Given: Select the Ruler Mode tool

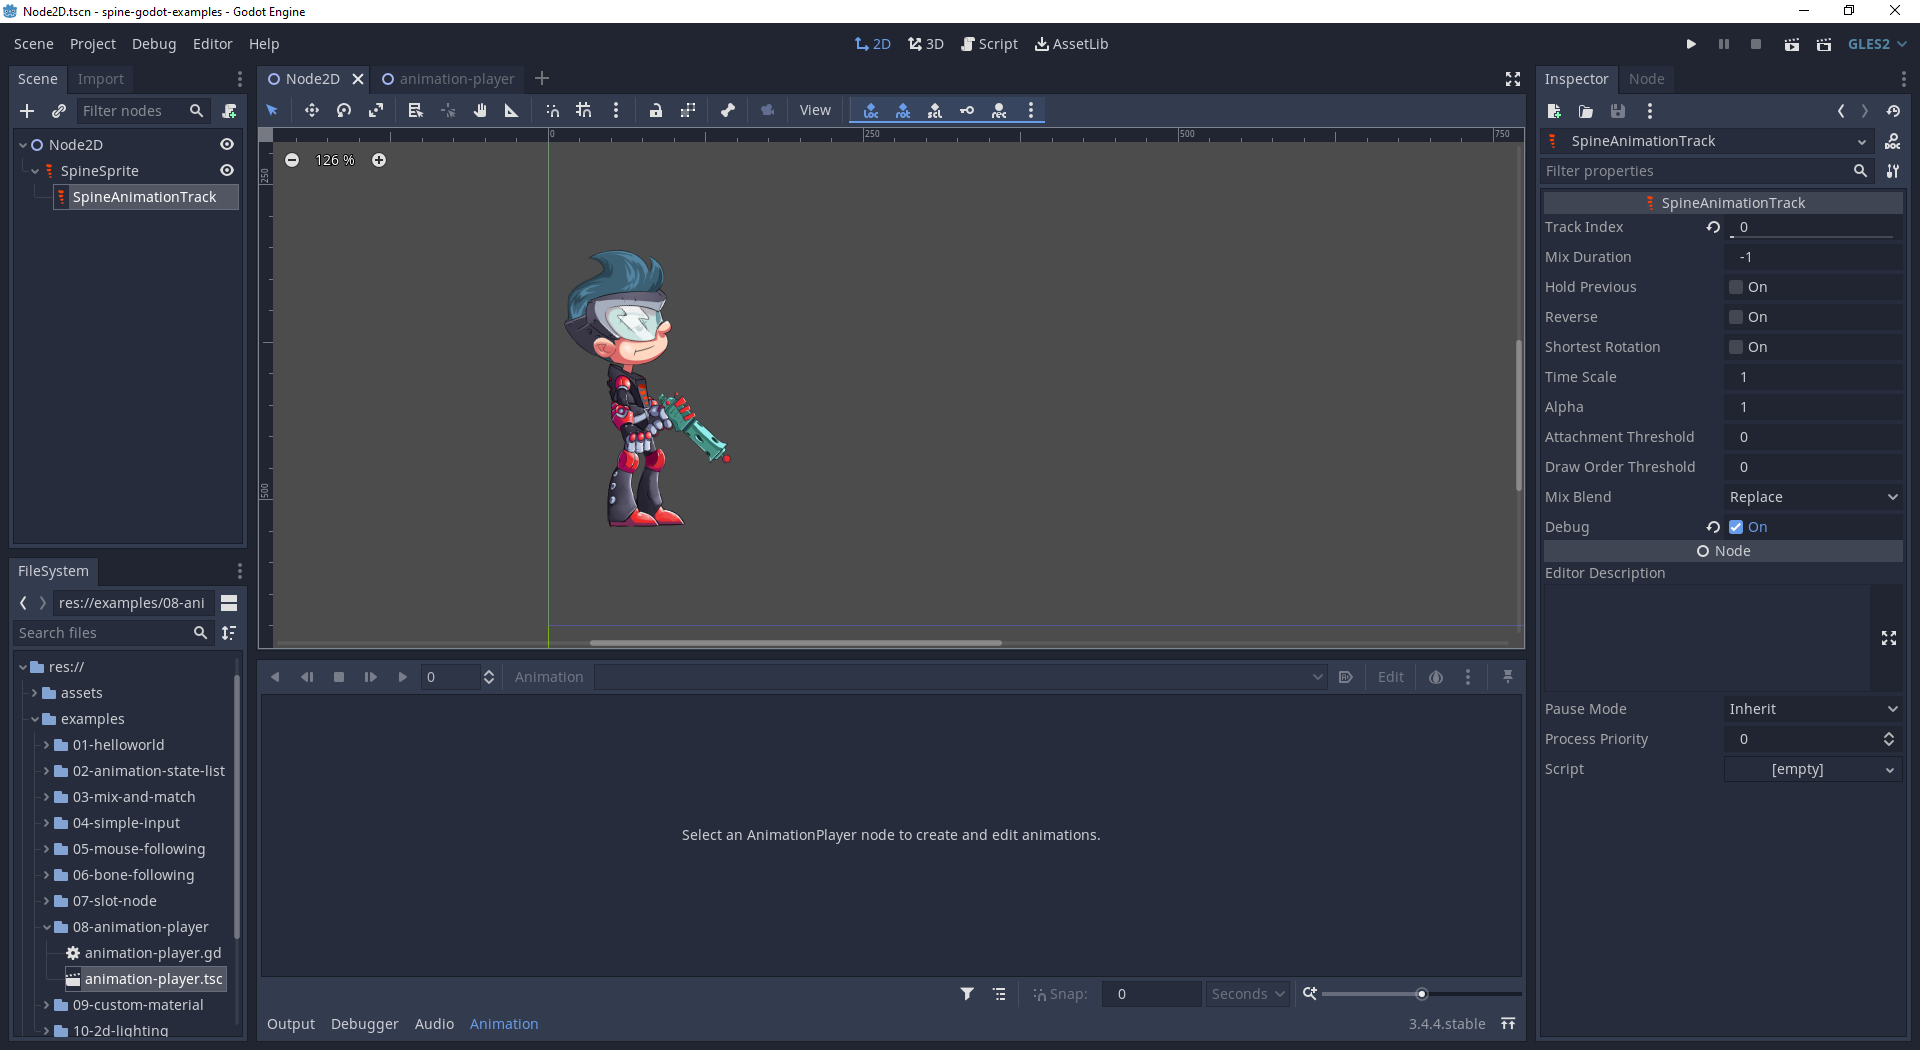Looking at the screenshot, I should point(512,111).
